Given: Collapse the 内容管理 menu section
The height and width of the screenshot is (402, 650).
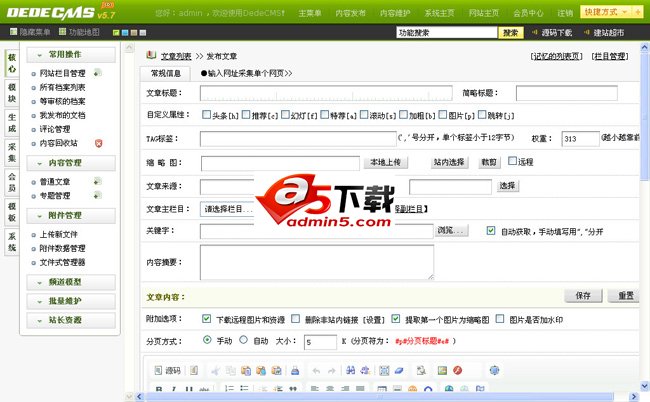Looking at the screenshot, I should 71,163.
